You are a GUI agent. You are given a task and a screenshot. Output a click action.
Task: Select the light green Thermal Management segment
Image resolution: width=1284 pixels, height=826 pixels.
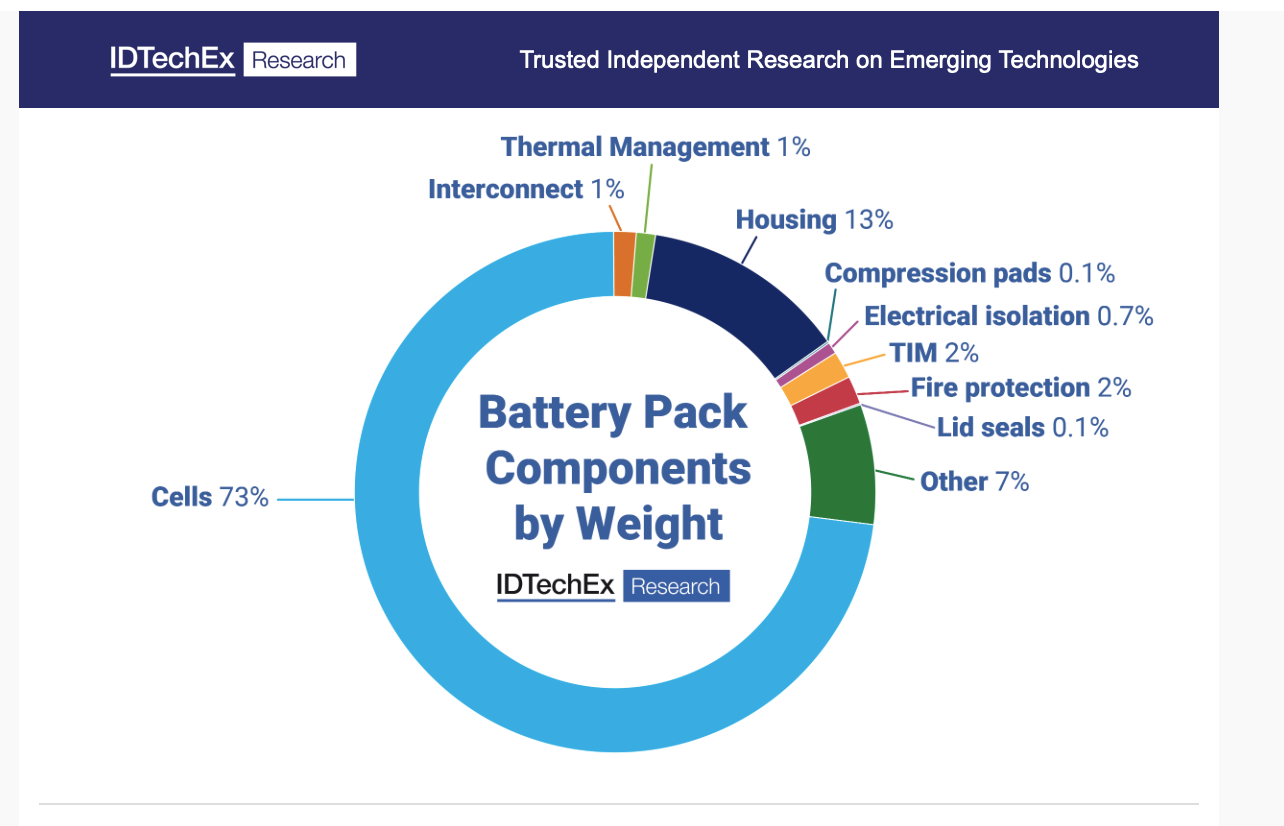click(644, 266)
